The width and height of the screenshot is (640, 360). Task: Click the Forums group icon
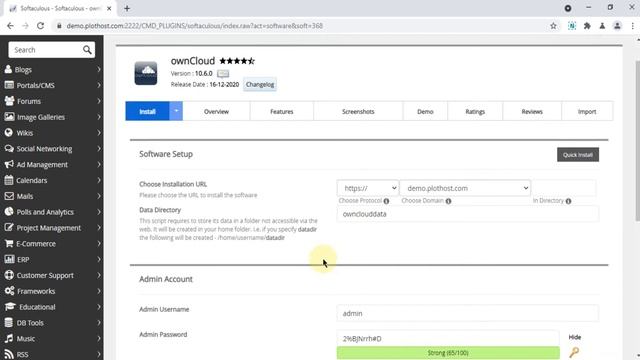(x=9, y=101)
